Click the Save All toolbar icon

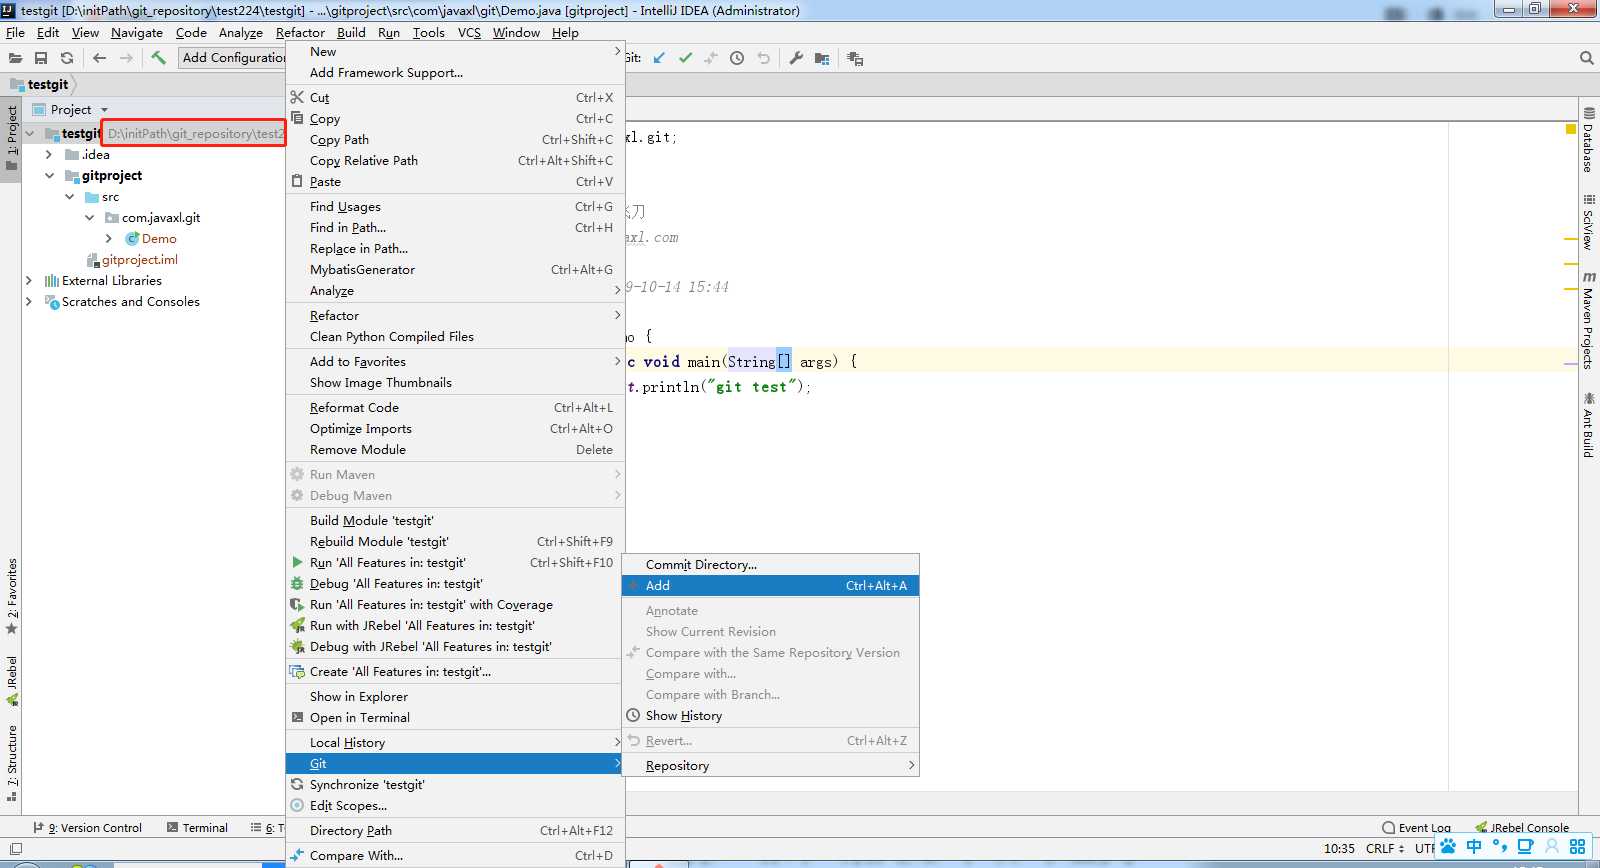point(41,58)
